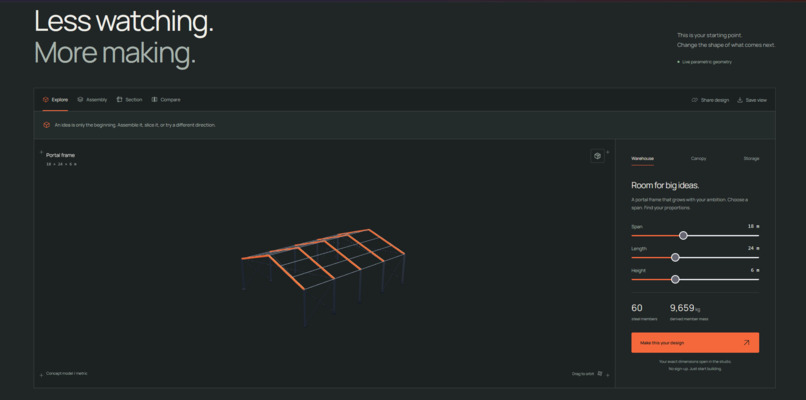The width and height of the screenshot is (806, 400).
Task: Click the Length value '24 m'
Action: (x=753, y=248)
